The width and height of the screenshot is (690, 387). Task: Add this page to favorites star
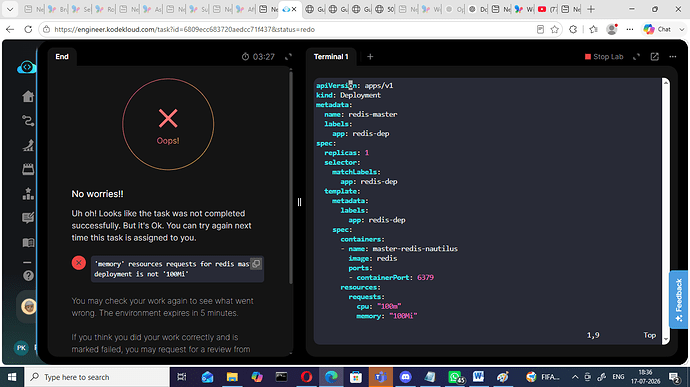pyautogui.click(x=554, y=29)
